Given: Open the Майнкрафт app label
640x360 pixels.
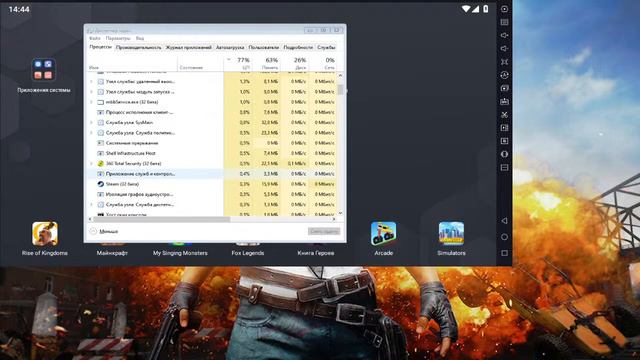Looking at the screenshot, I should [x=112, y=253].
